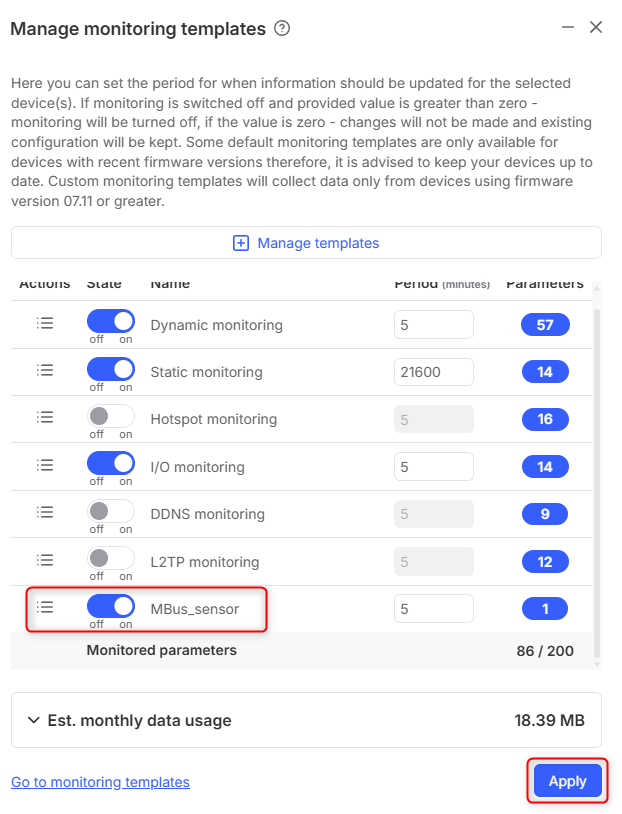Minimize the dialog with the dash icon

[x=565, y=28]
